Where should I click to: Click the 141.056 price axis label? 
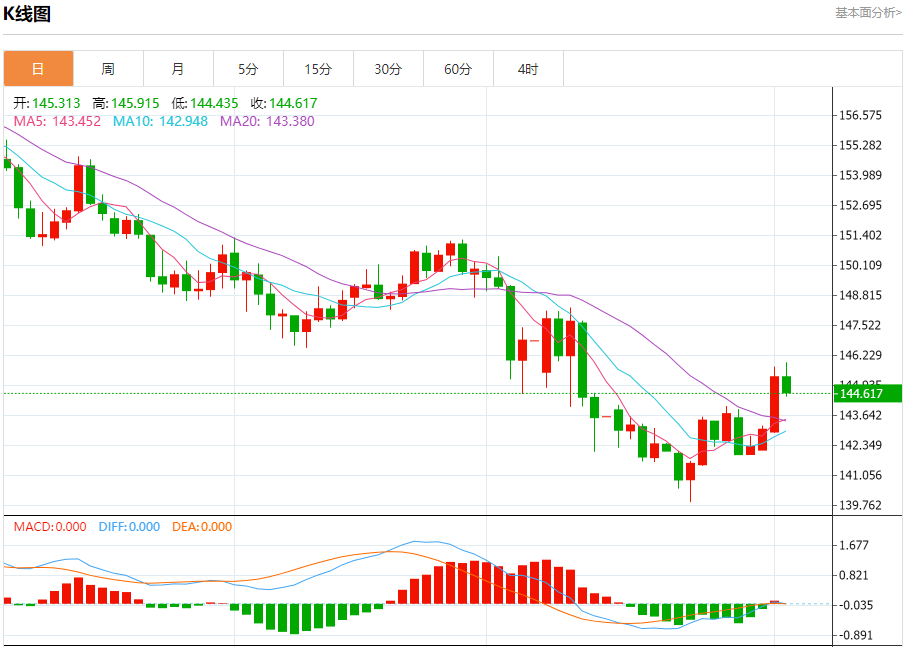[x=861, y=475]
